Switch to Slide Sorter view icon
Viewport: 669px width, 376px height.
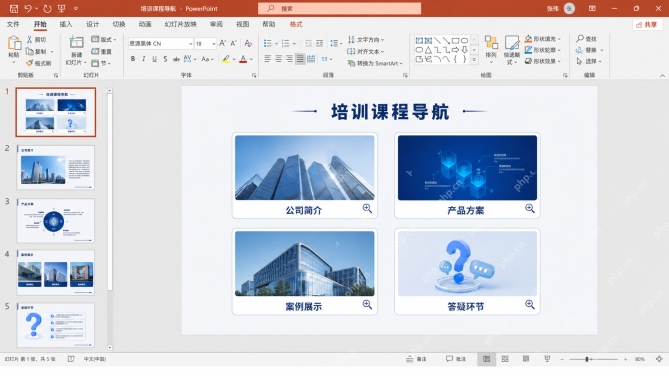pos(505,359)
